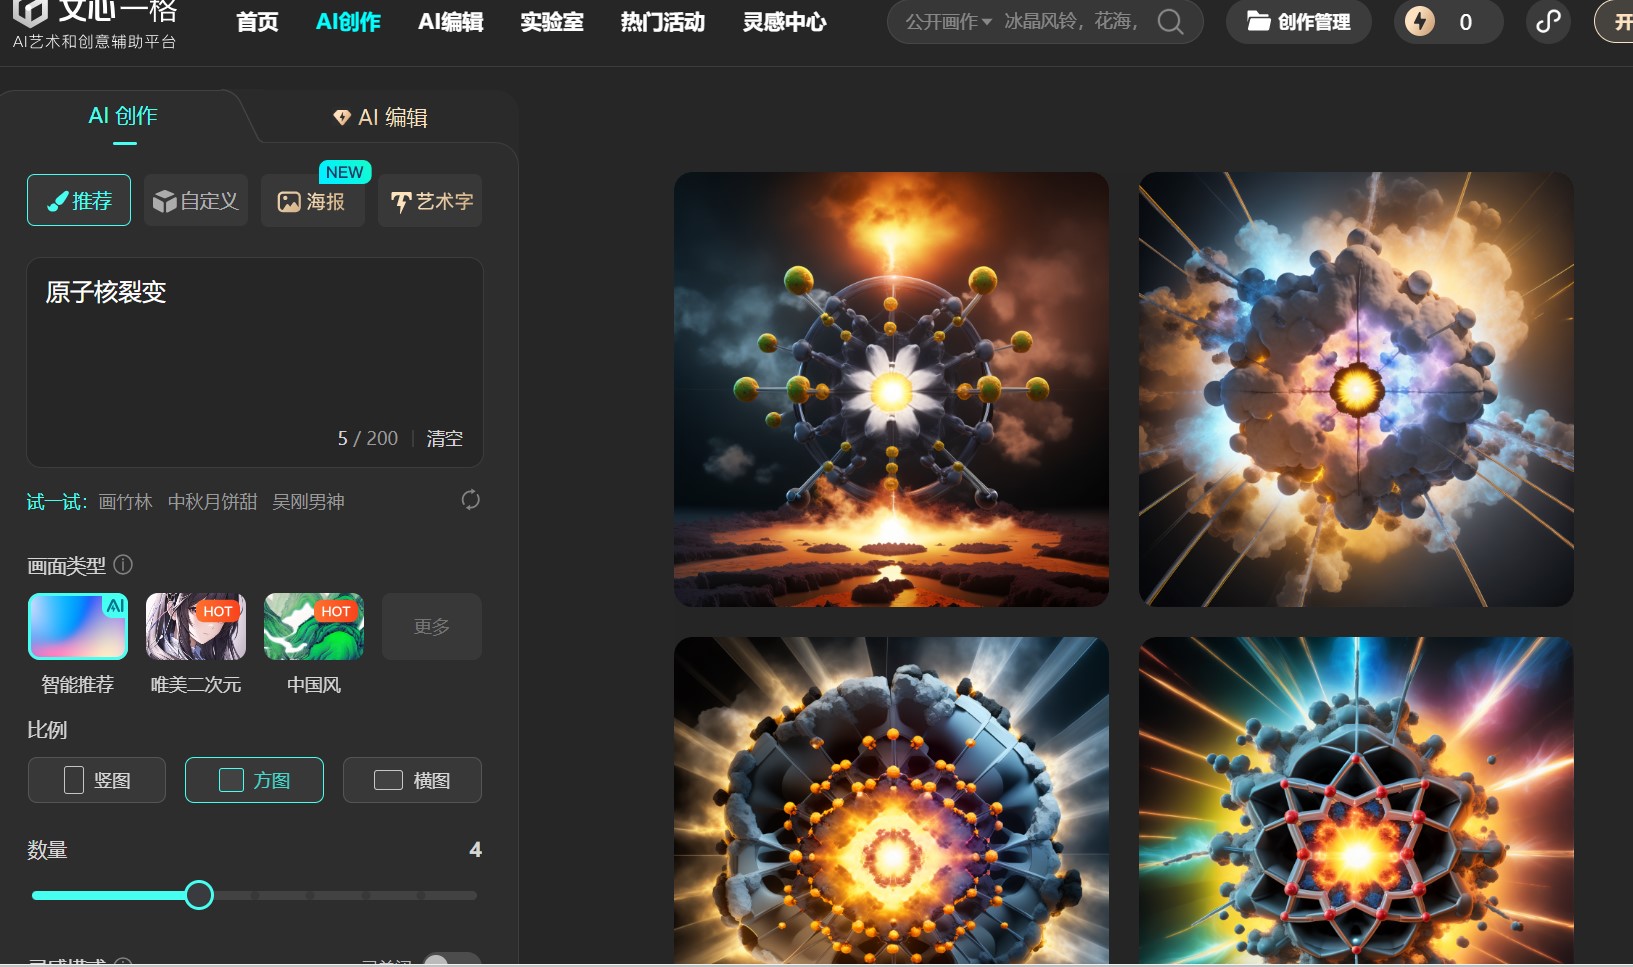1633x967 pixels.
Task: Go to 首页 in top navigation
Action: tap(257, 21)
